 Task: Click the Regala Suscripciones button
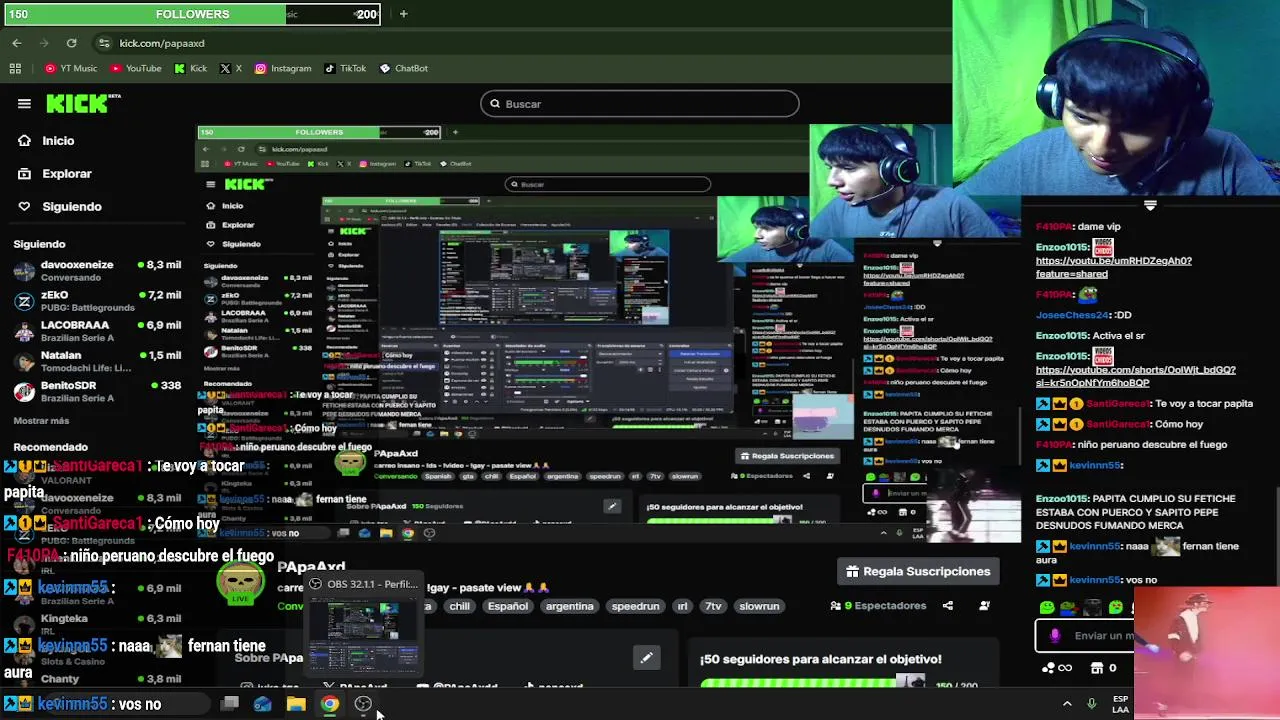[918, 571]
